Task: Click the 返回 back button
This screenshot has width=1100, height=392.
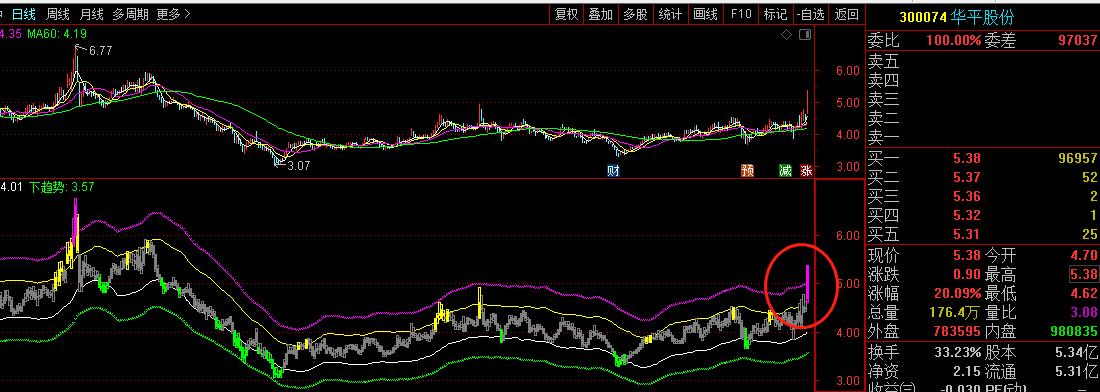Action: (847, 14)
